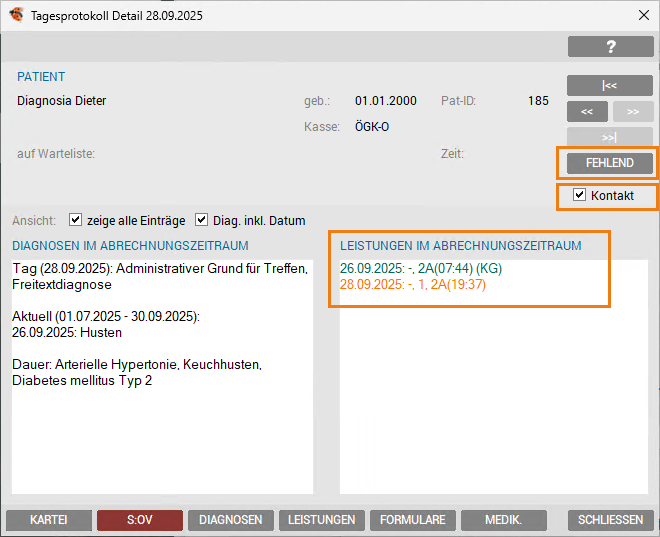Click the question mark help button
Screen dimensions: 660x537
(610, 47)
